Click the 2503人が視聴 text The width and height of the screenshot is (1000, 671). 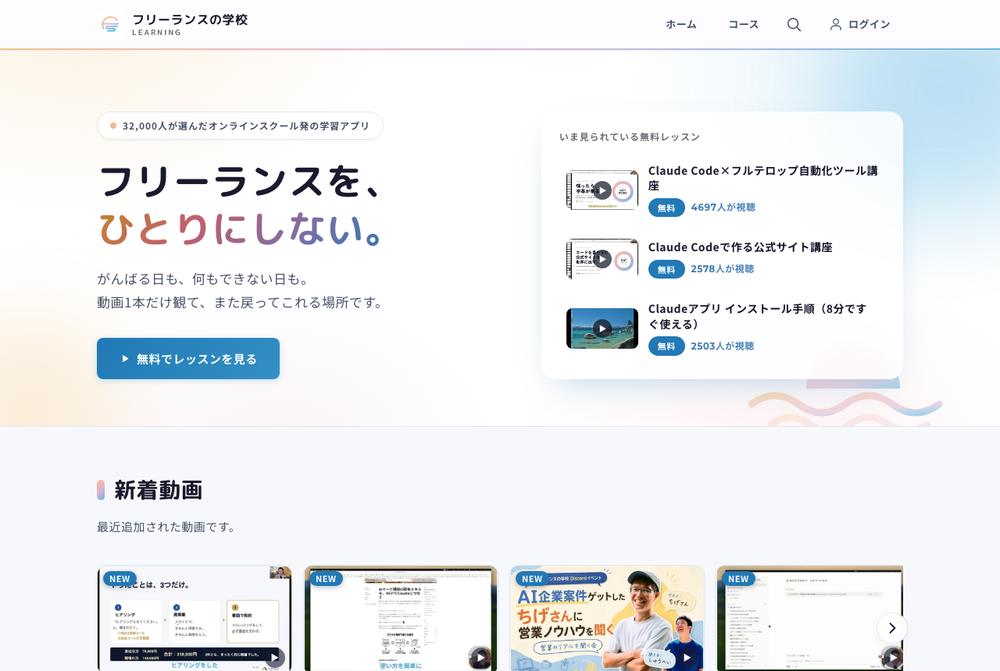pos(722,346)
